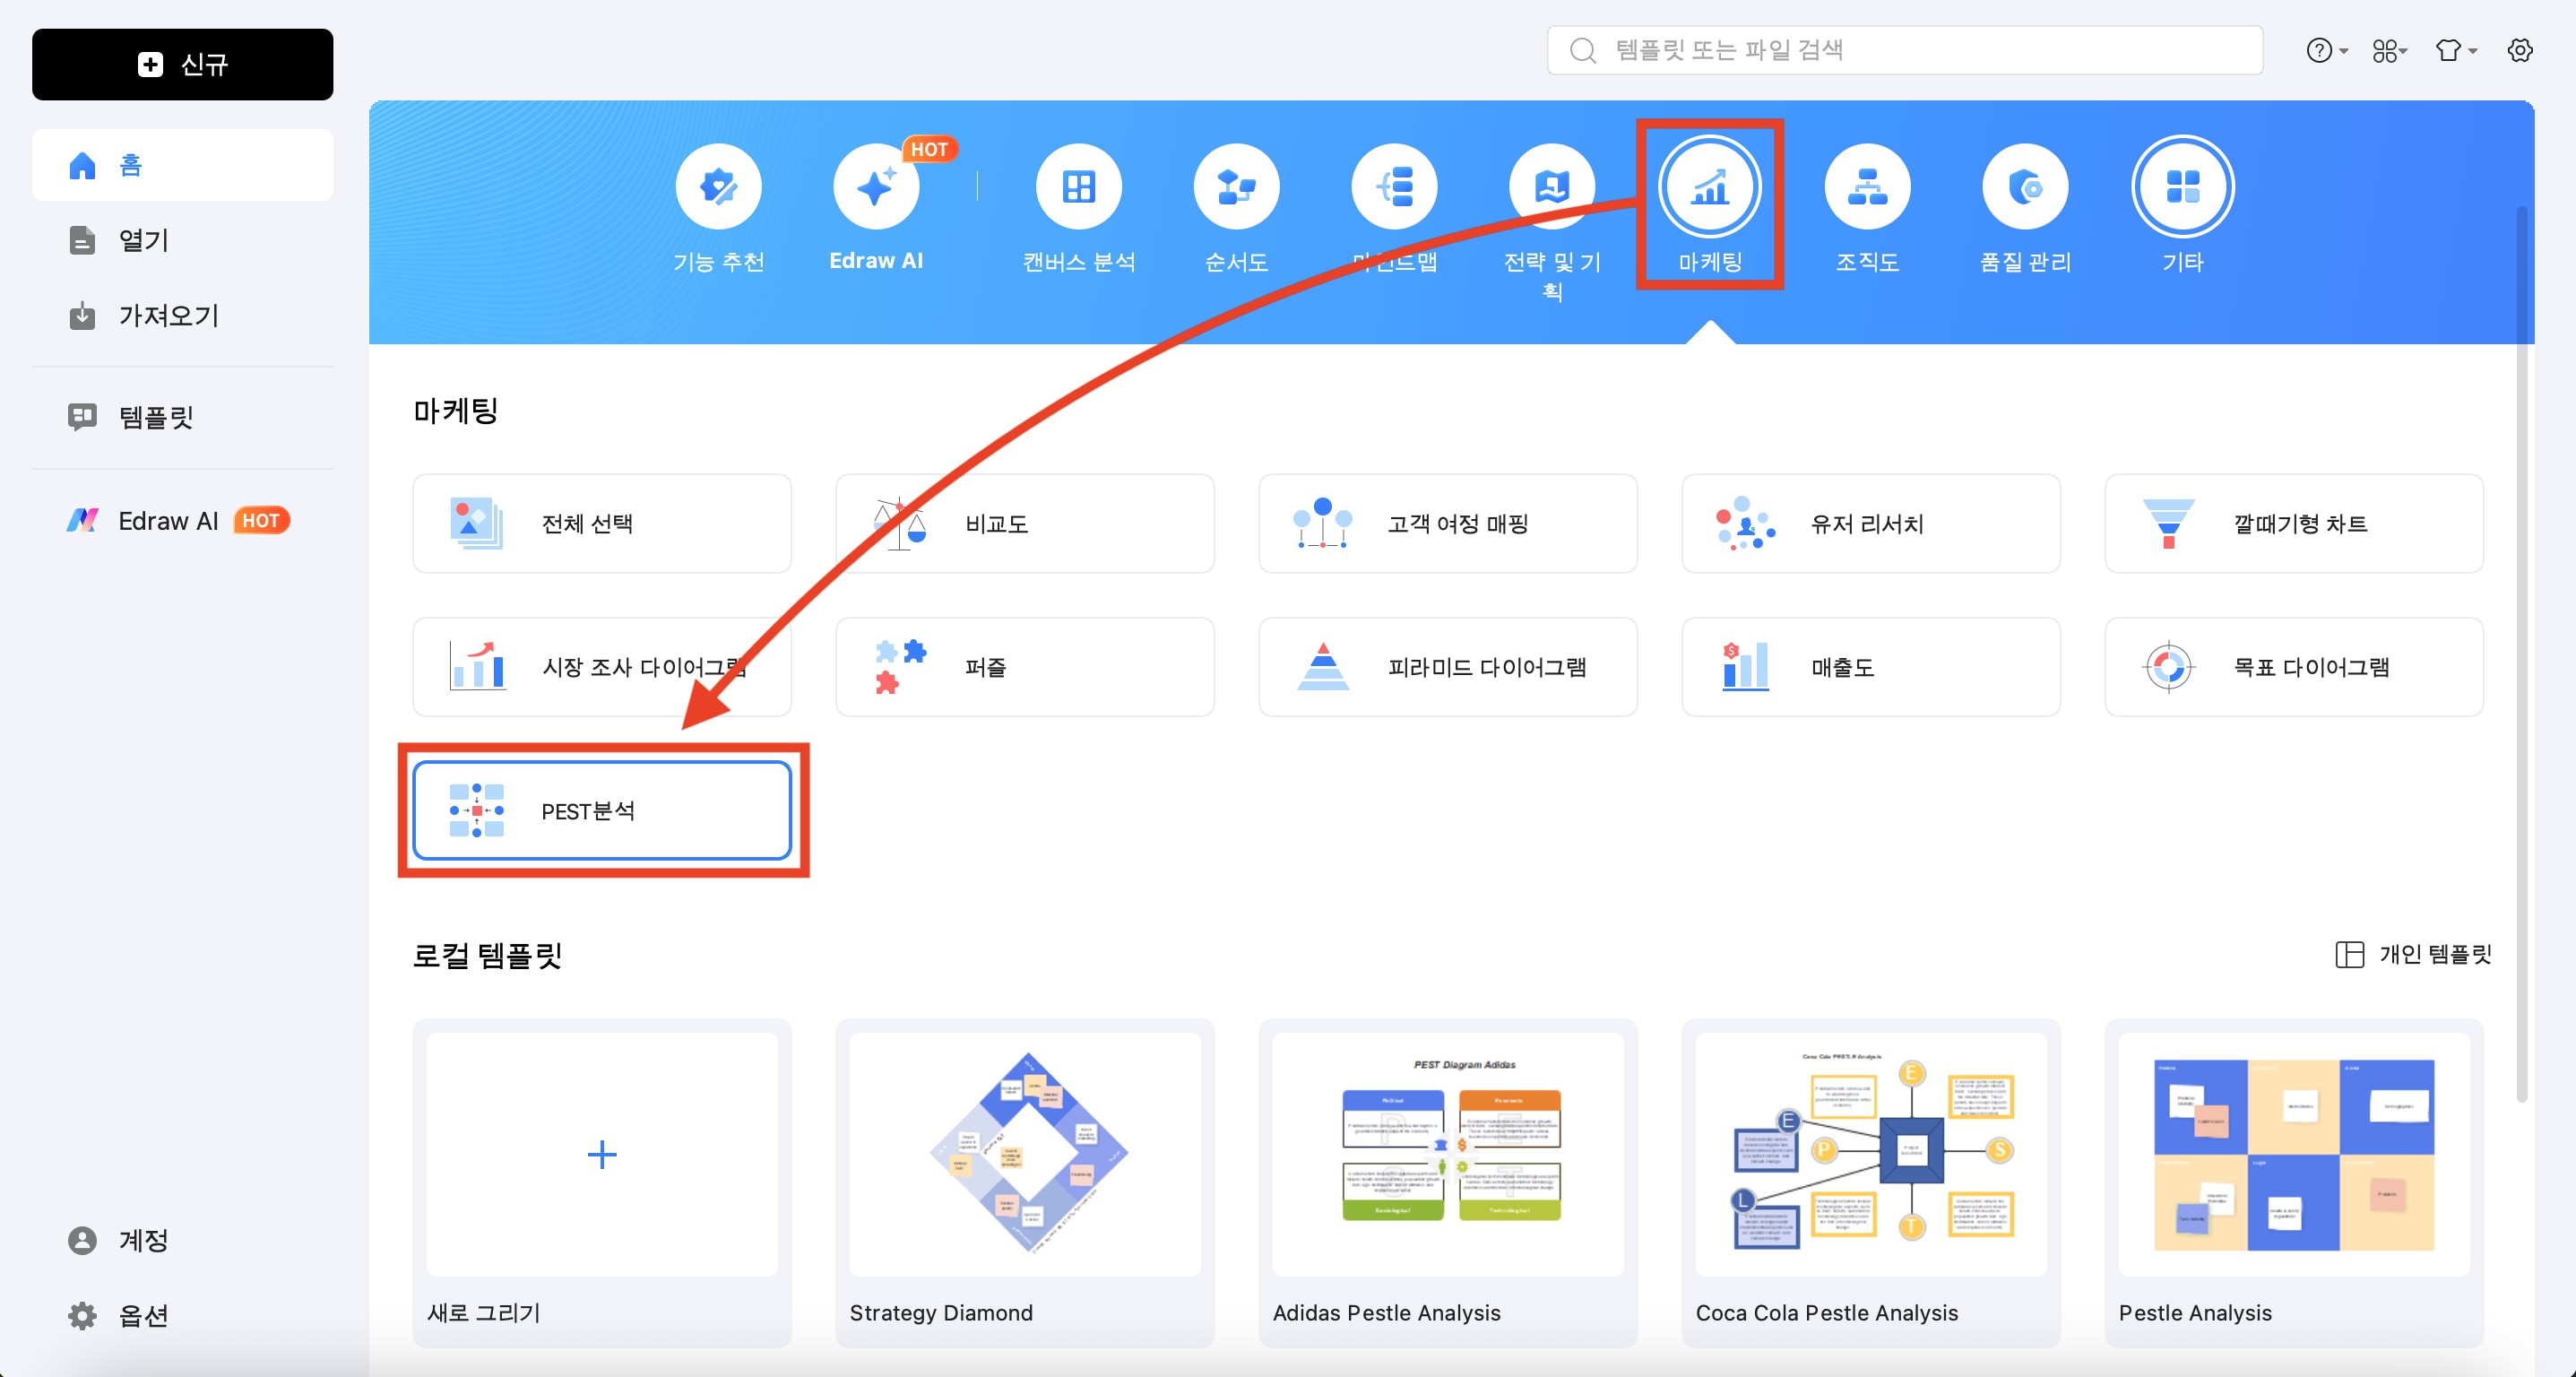
Task: Open the 템플릿 sidebar item
Action: coord(155,417)
